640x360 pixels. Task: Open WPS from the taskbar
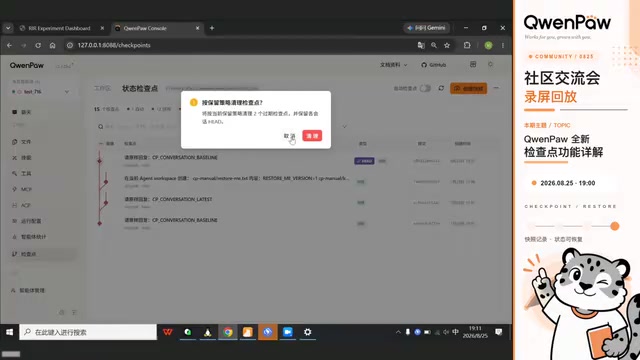coord(167,332)
